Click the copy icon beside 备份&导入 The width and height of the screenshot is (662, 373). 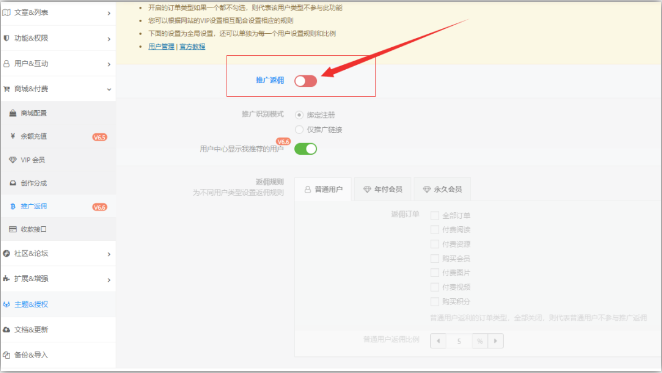[6, 355]
